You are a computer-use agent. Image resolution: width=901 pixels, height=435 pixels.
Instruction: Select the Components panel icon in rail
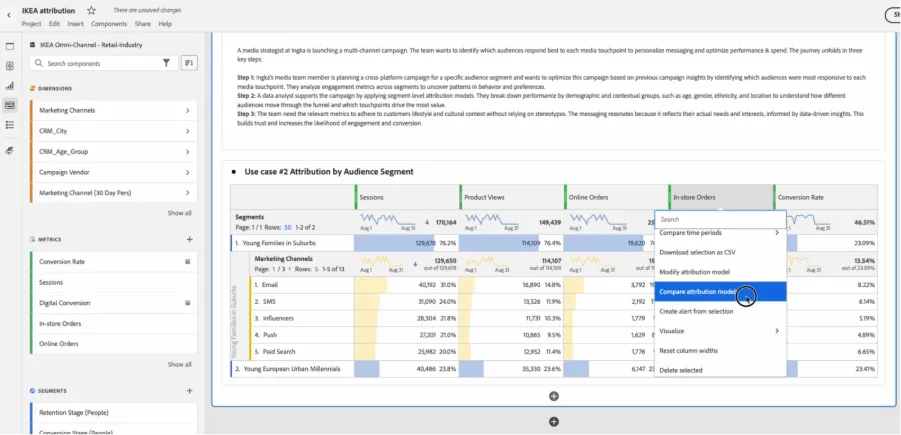click(x=10, y=105)
